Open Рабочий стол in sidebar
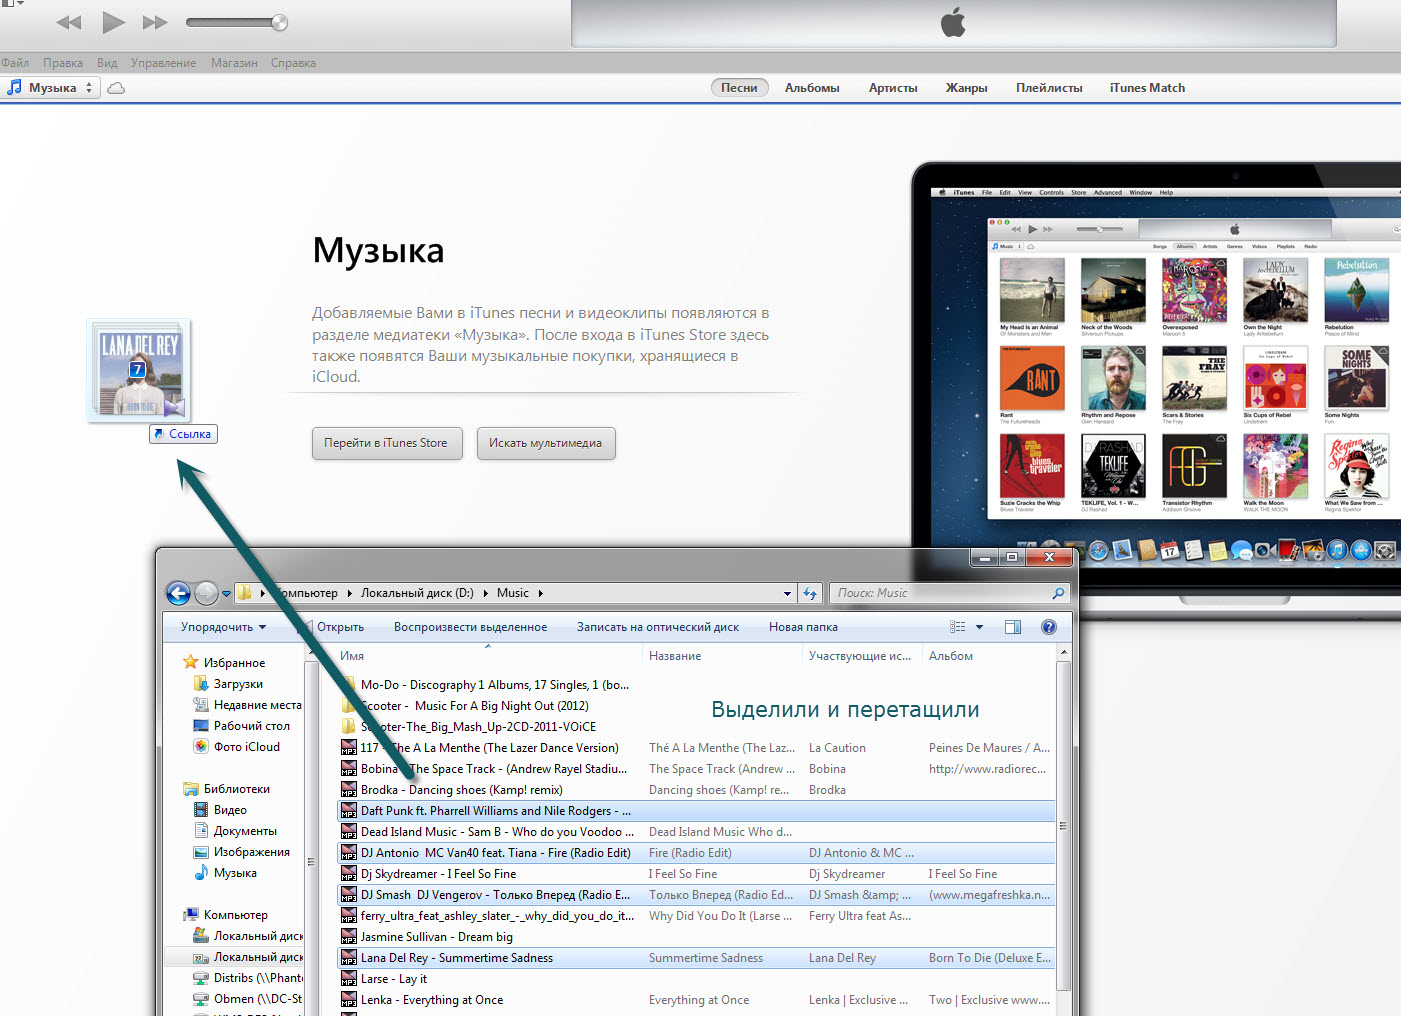The image size is (1401, 1016). click(x=241, y=726)
